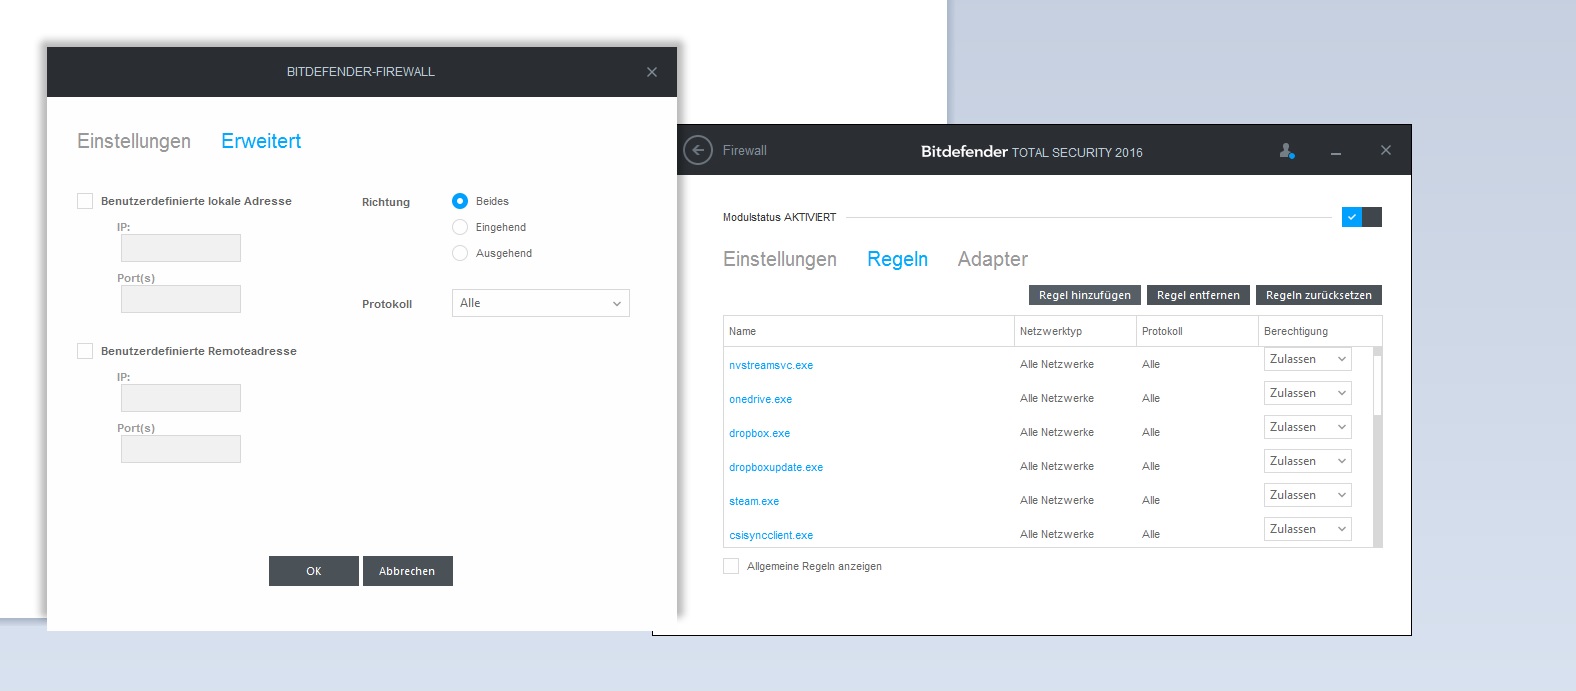This screenshot has width=1576, height=691.
Task: Sort by the Berechtigung column header
Action: [1320, 331]
